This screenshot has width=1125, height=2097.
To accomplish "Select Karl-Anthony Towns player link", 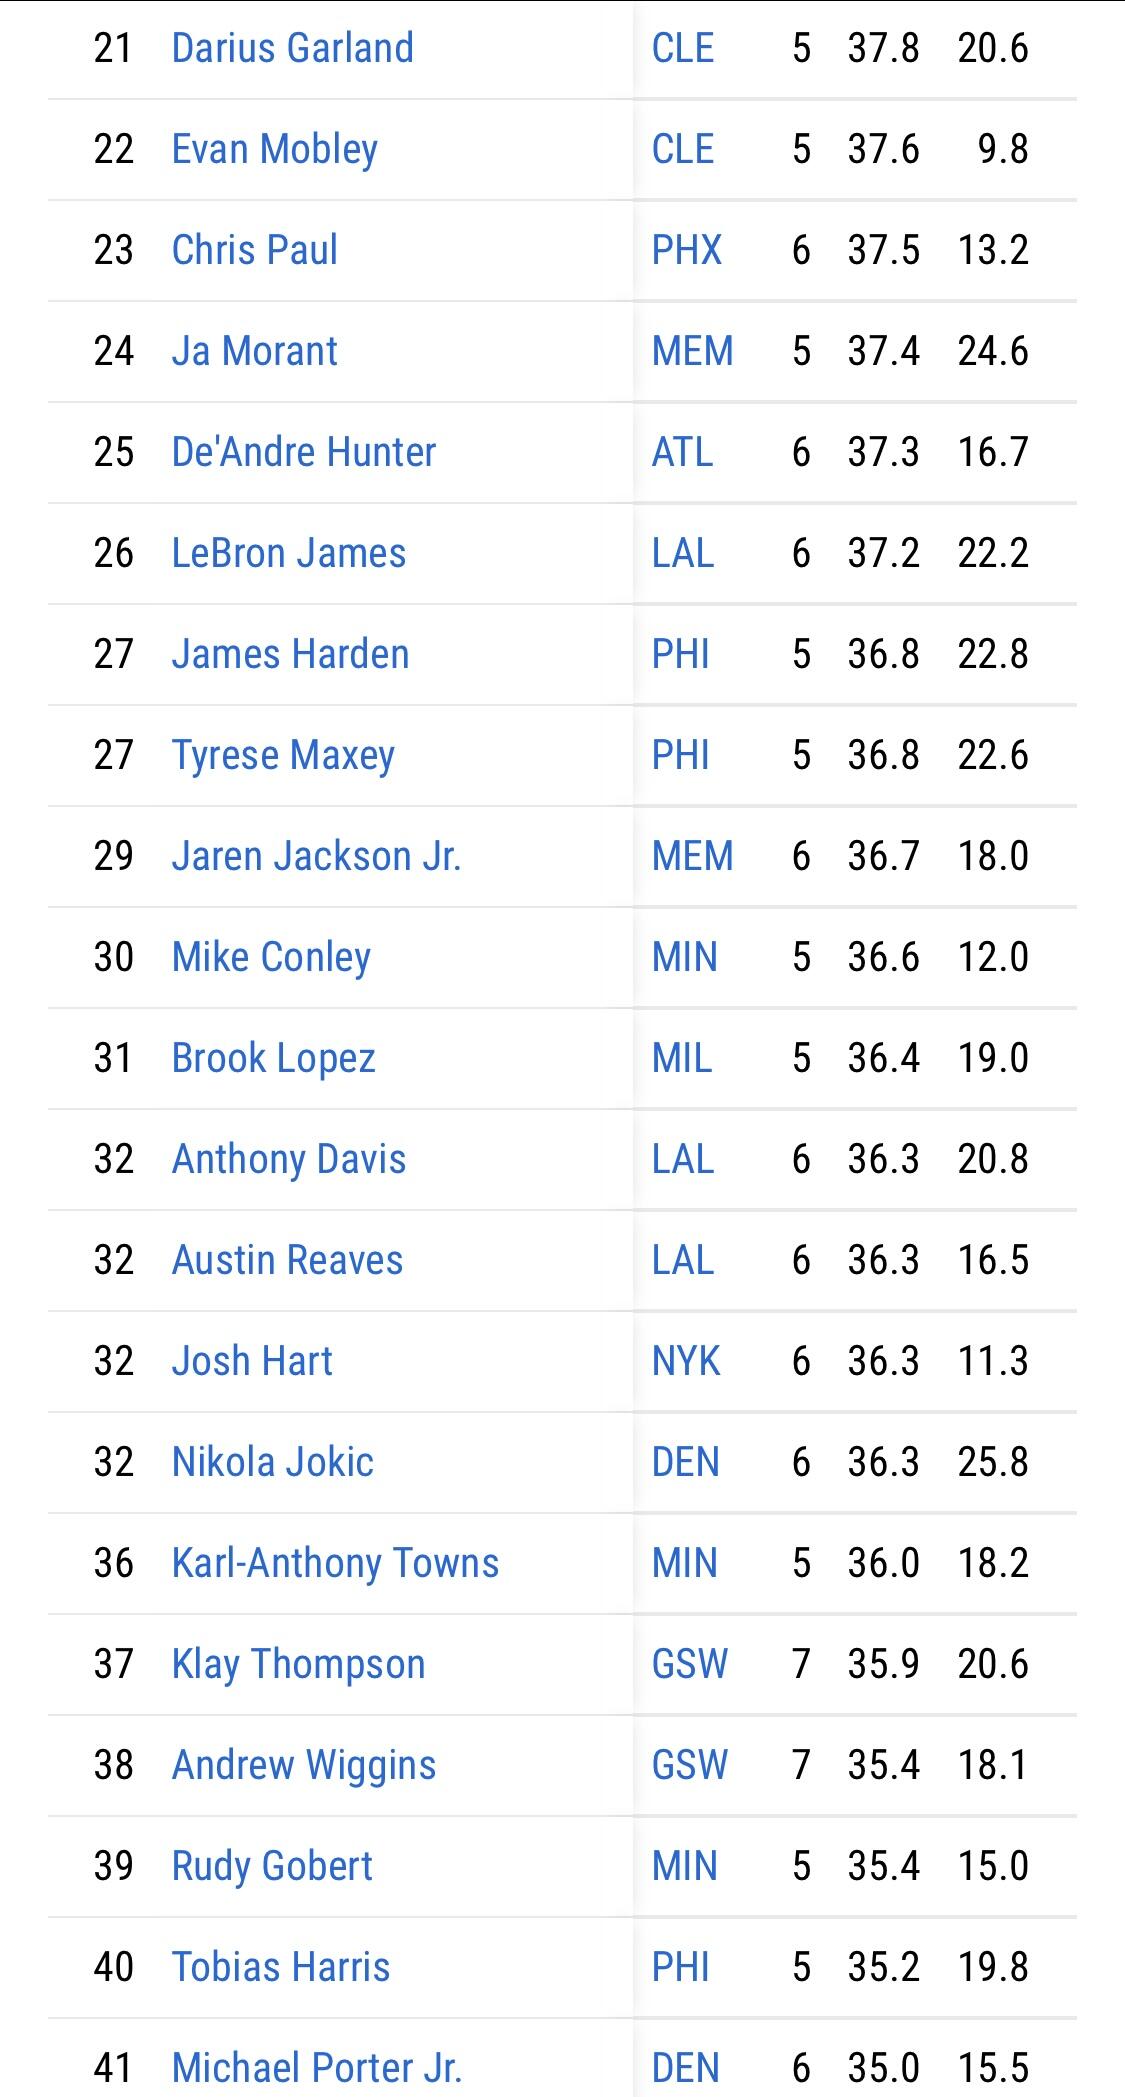I will (335, 1563).
